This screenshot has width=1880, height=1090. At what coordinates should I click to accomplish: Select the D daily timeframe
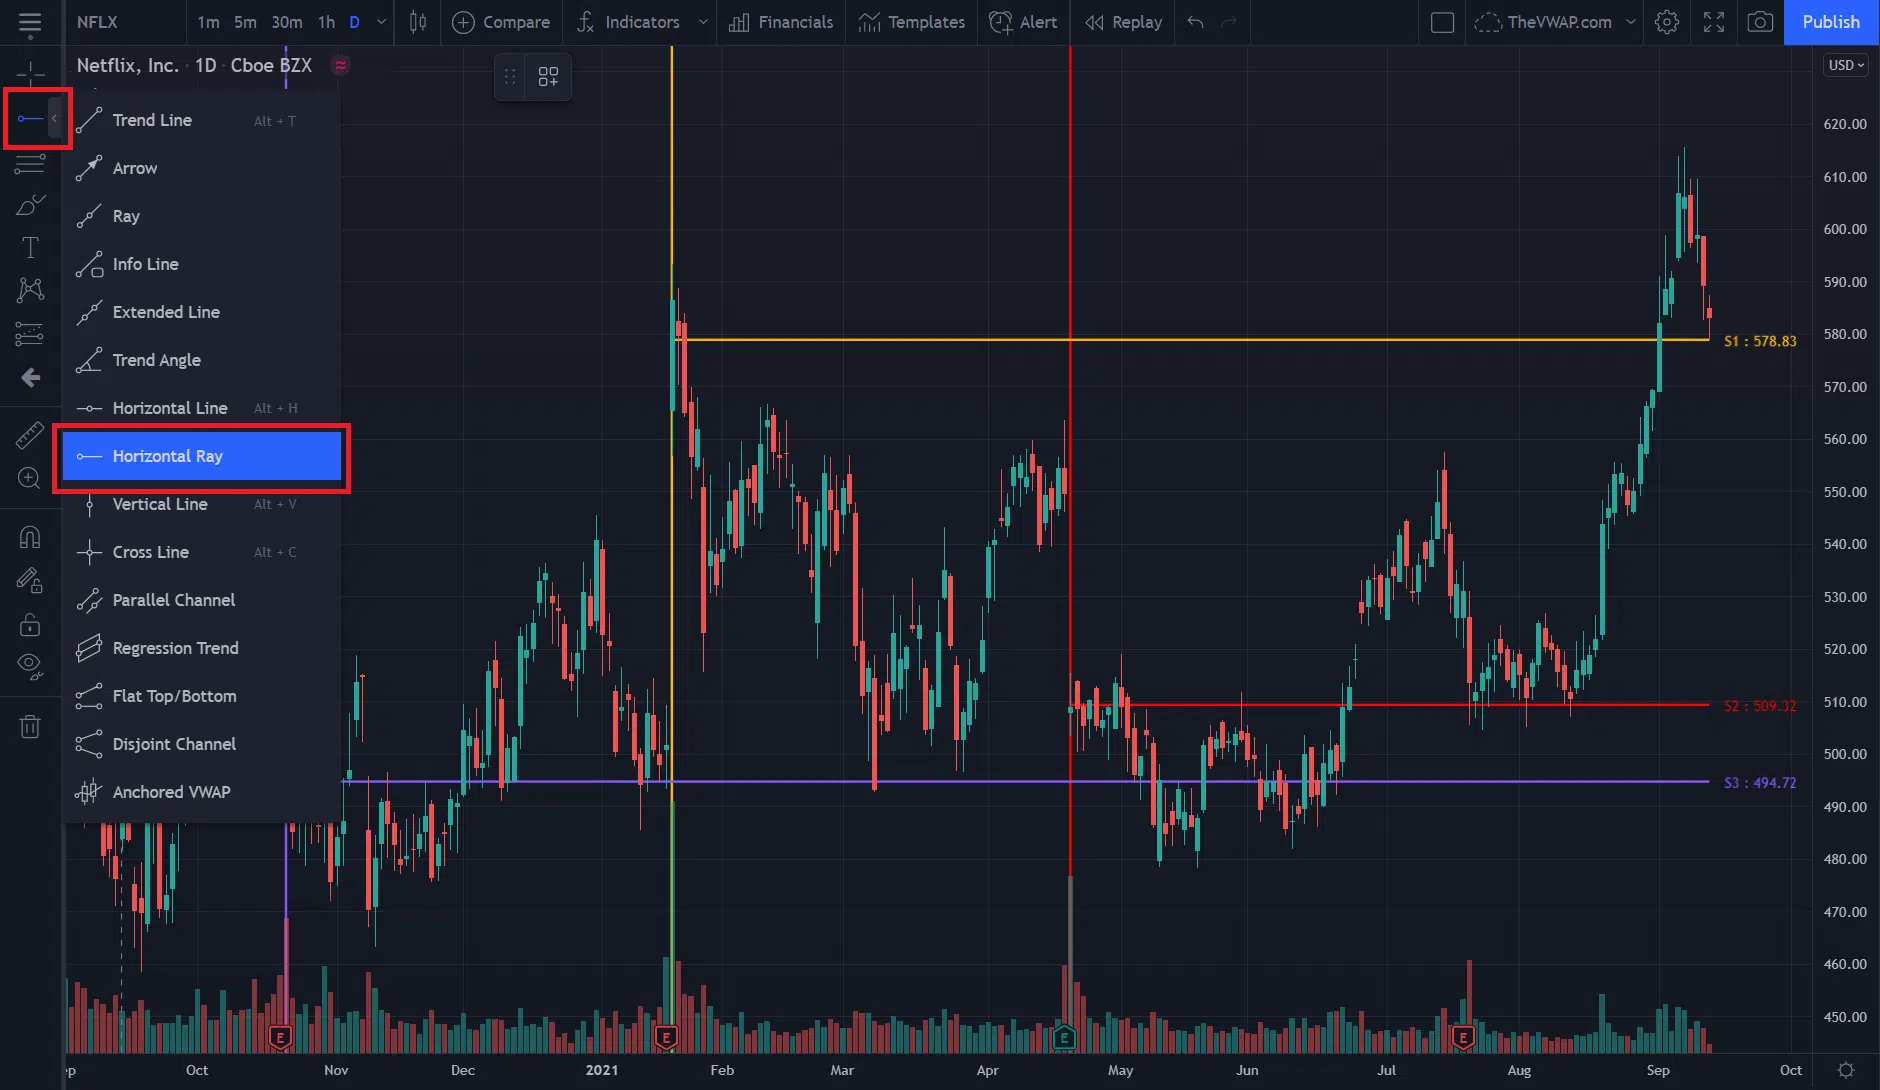click(354, 22)
